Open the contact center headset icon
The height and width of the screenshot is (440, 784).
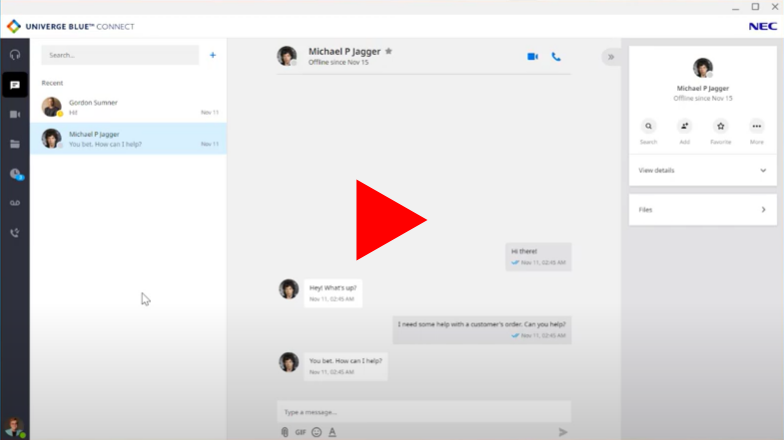15,55
